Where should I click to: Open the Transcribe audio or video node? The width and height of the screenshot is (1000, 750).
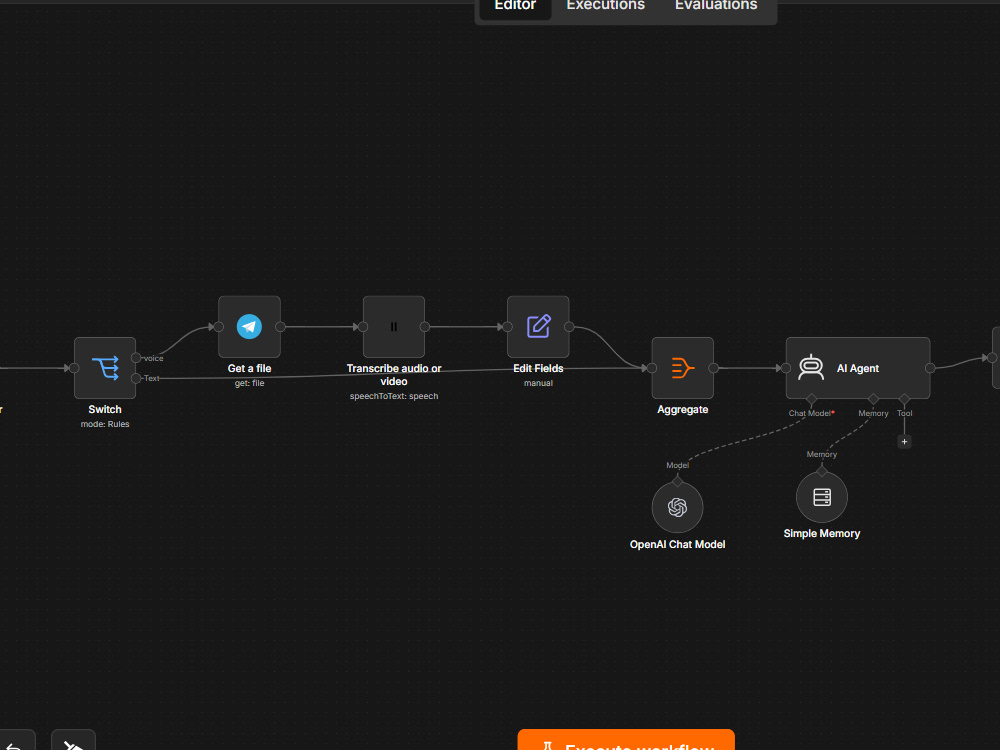(393, 327)
